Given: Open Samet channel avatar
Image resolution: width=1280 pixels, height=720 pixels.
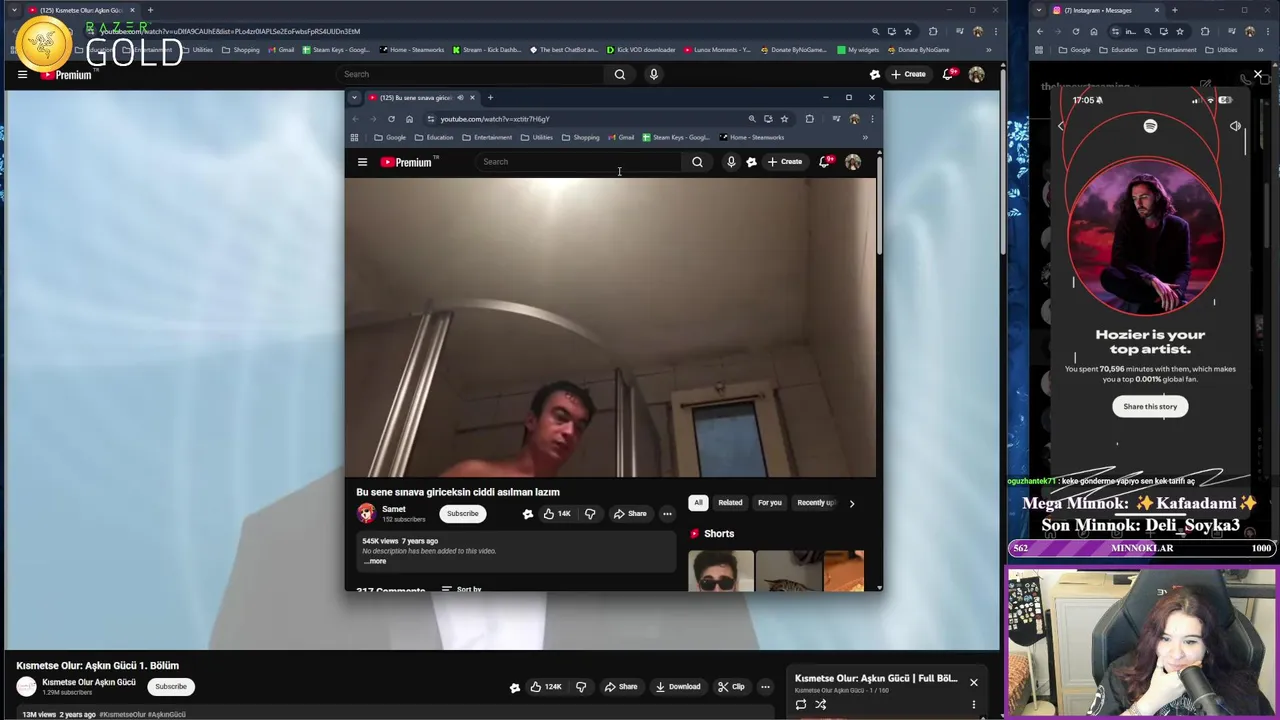Looking at the screenshot, I should click(366, 513).
